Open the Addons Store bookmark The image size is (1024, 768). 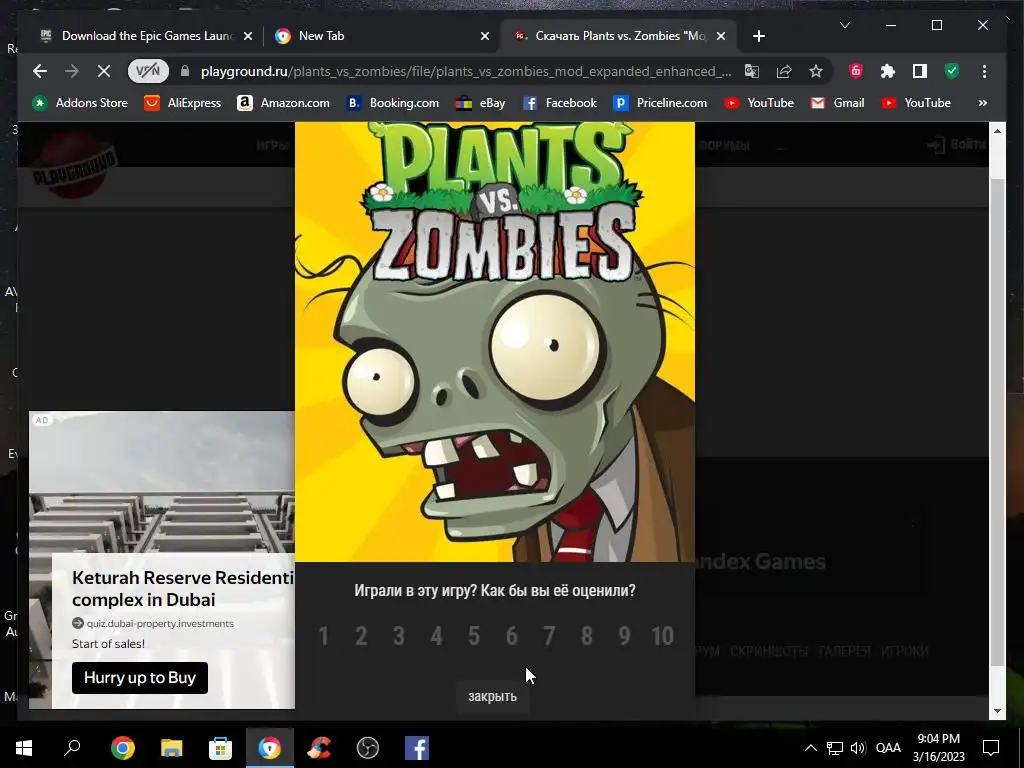(80, 103)
